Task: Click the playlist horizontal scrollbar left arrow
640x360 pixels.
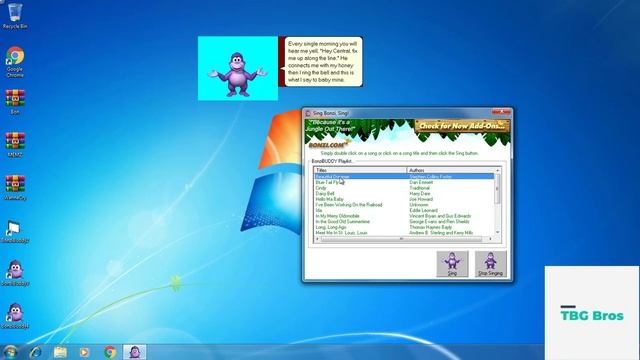Action: [x=317, y=239]
